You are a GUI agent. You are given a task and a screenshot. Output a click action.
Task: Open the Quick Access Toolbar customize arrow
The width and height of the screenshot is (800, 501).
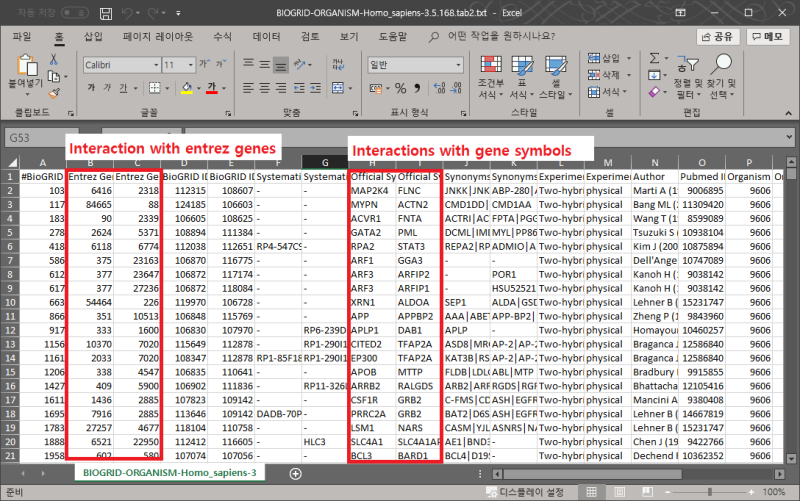(178, 13)
